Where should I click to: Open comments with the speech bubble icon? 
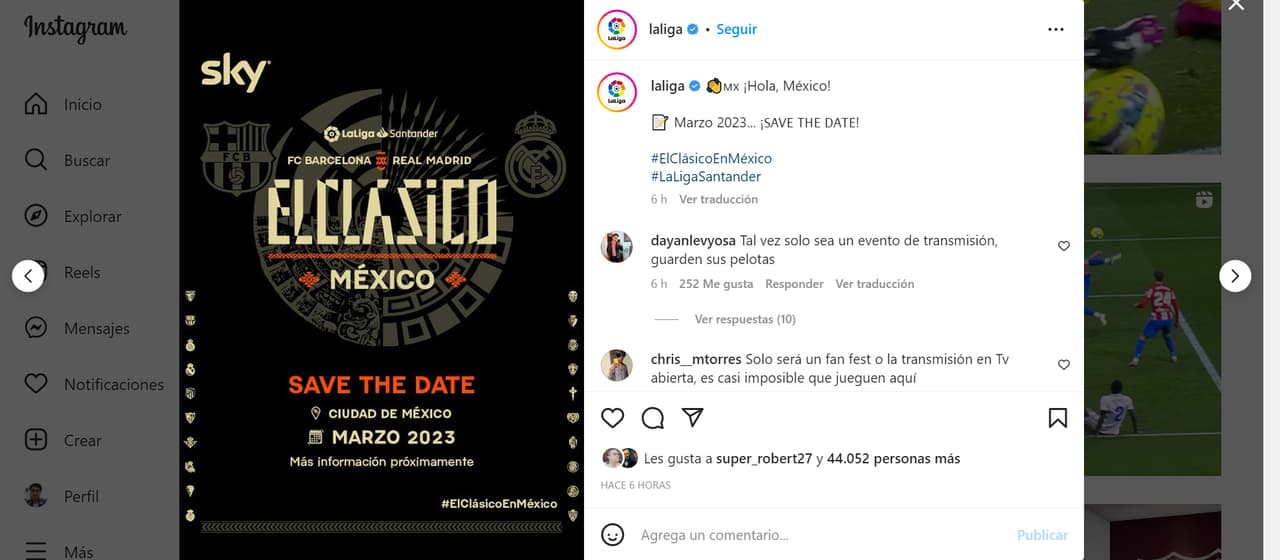(653, 418)
